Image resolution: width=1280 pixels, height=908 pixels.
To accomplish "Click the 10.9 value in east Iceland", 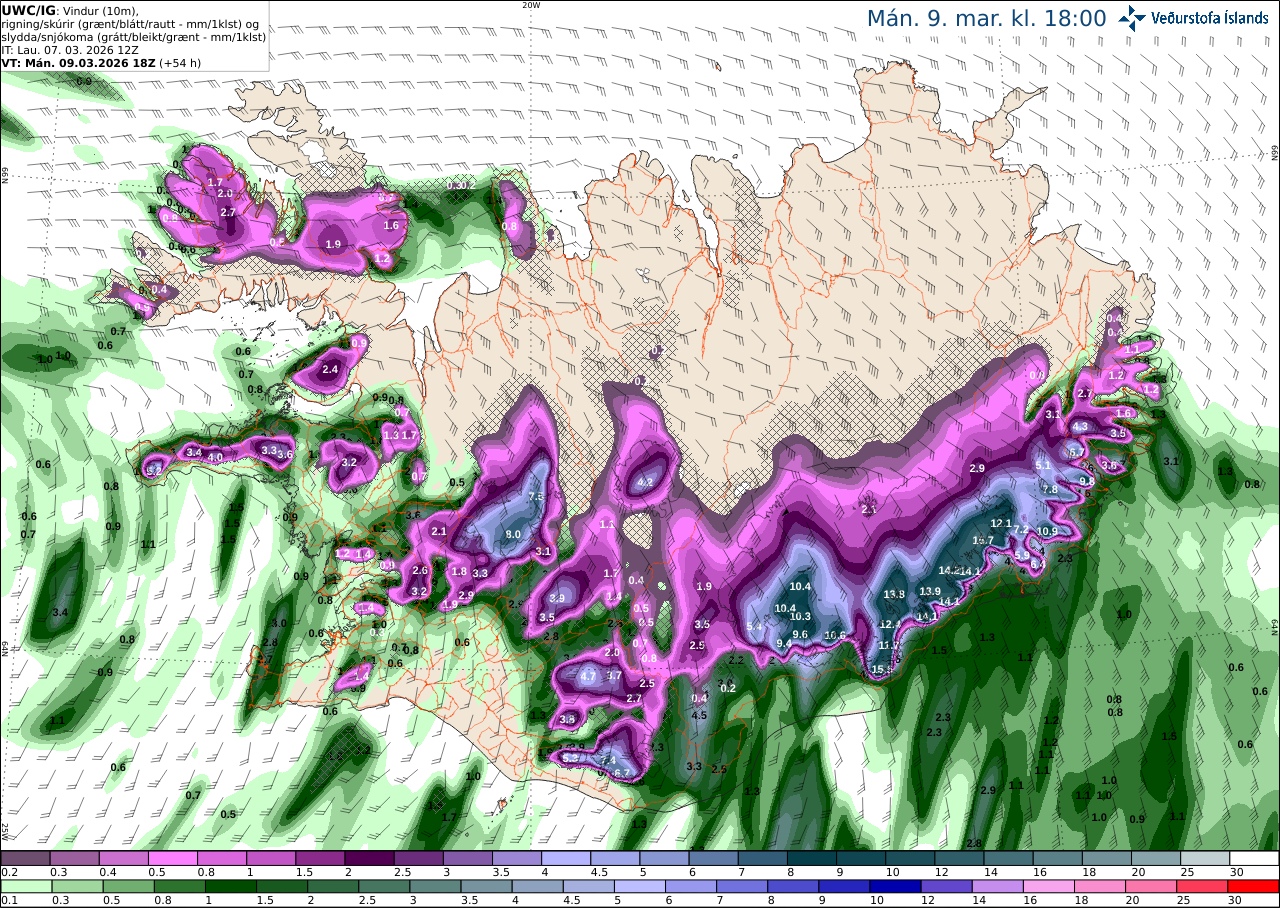I will pyautogui.click(x=1047, y=531).
